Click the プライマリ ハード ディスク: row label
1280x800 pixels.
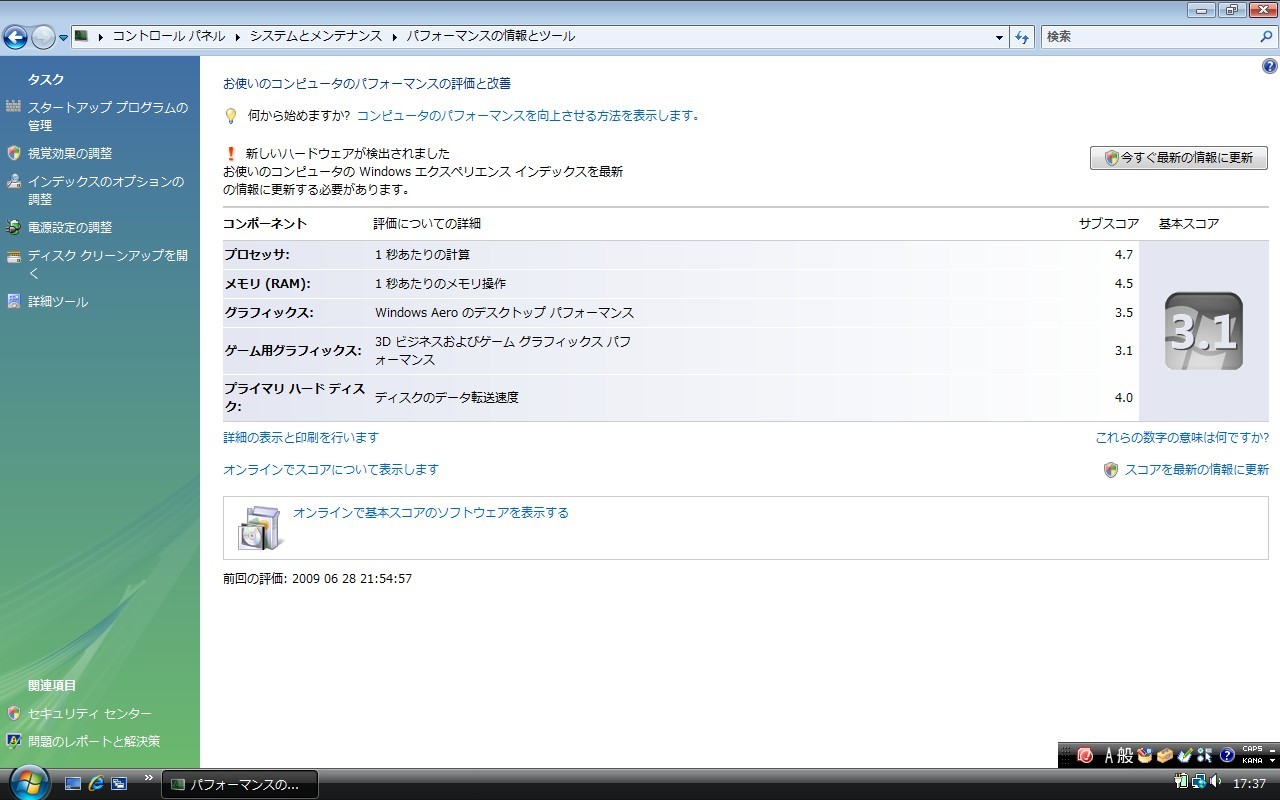[296, 398]
